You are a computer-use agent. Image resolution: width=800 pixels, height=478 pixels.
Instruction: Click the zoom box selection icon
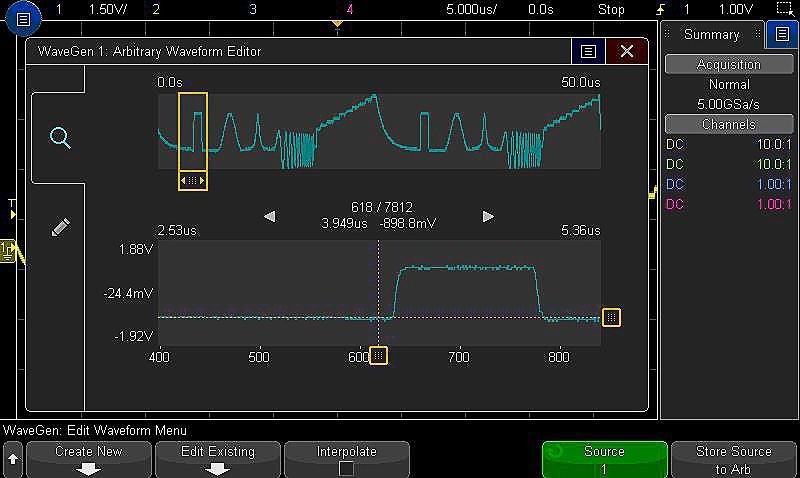[x=785, y=9]
